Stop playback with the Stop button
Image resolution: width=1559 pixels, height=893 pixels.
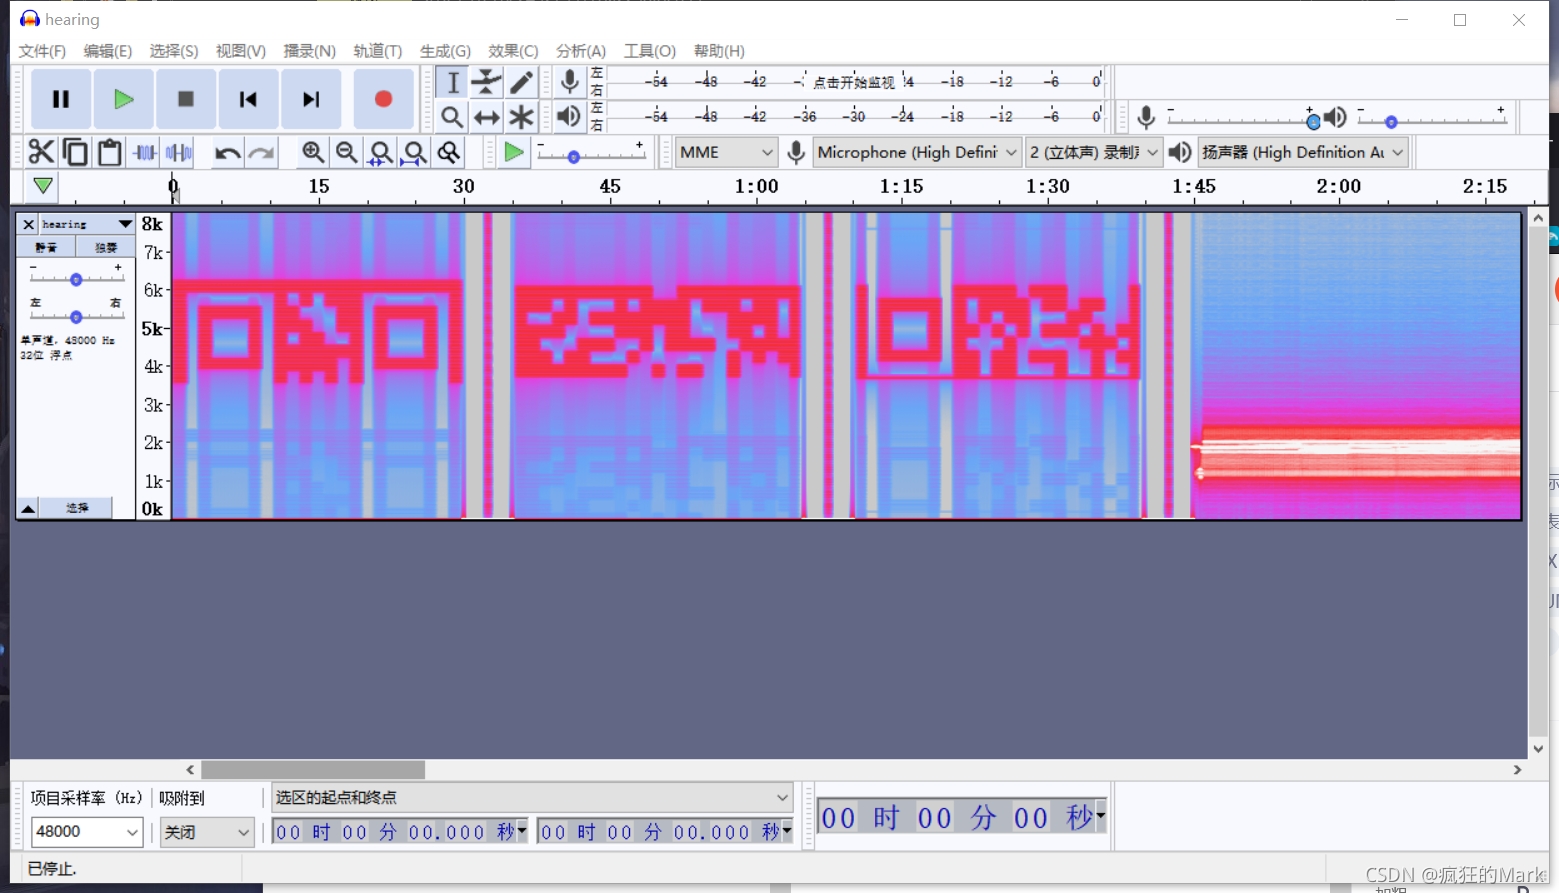(x=185, y=99)
